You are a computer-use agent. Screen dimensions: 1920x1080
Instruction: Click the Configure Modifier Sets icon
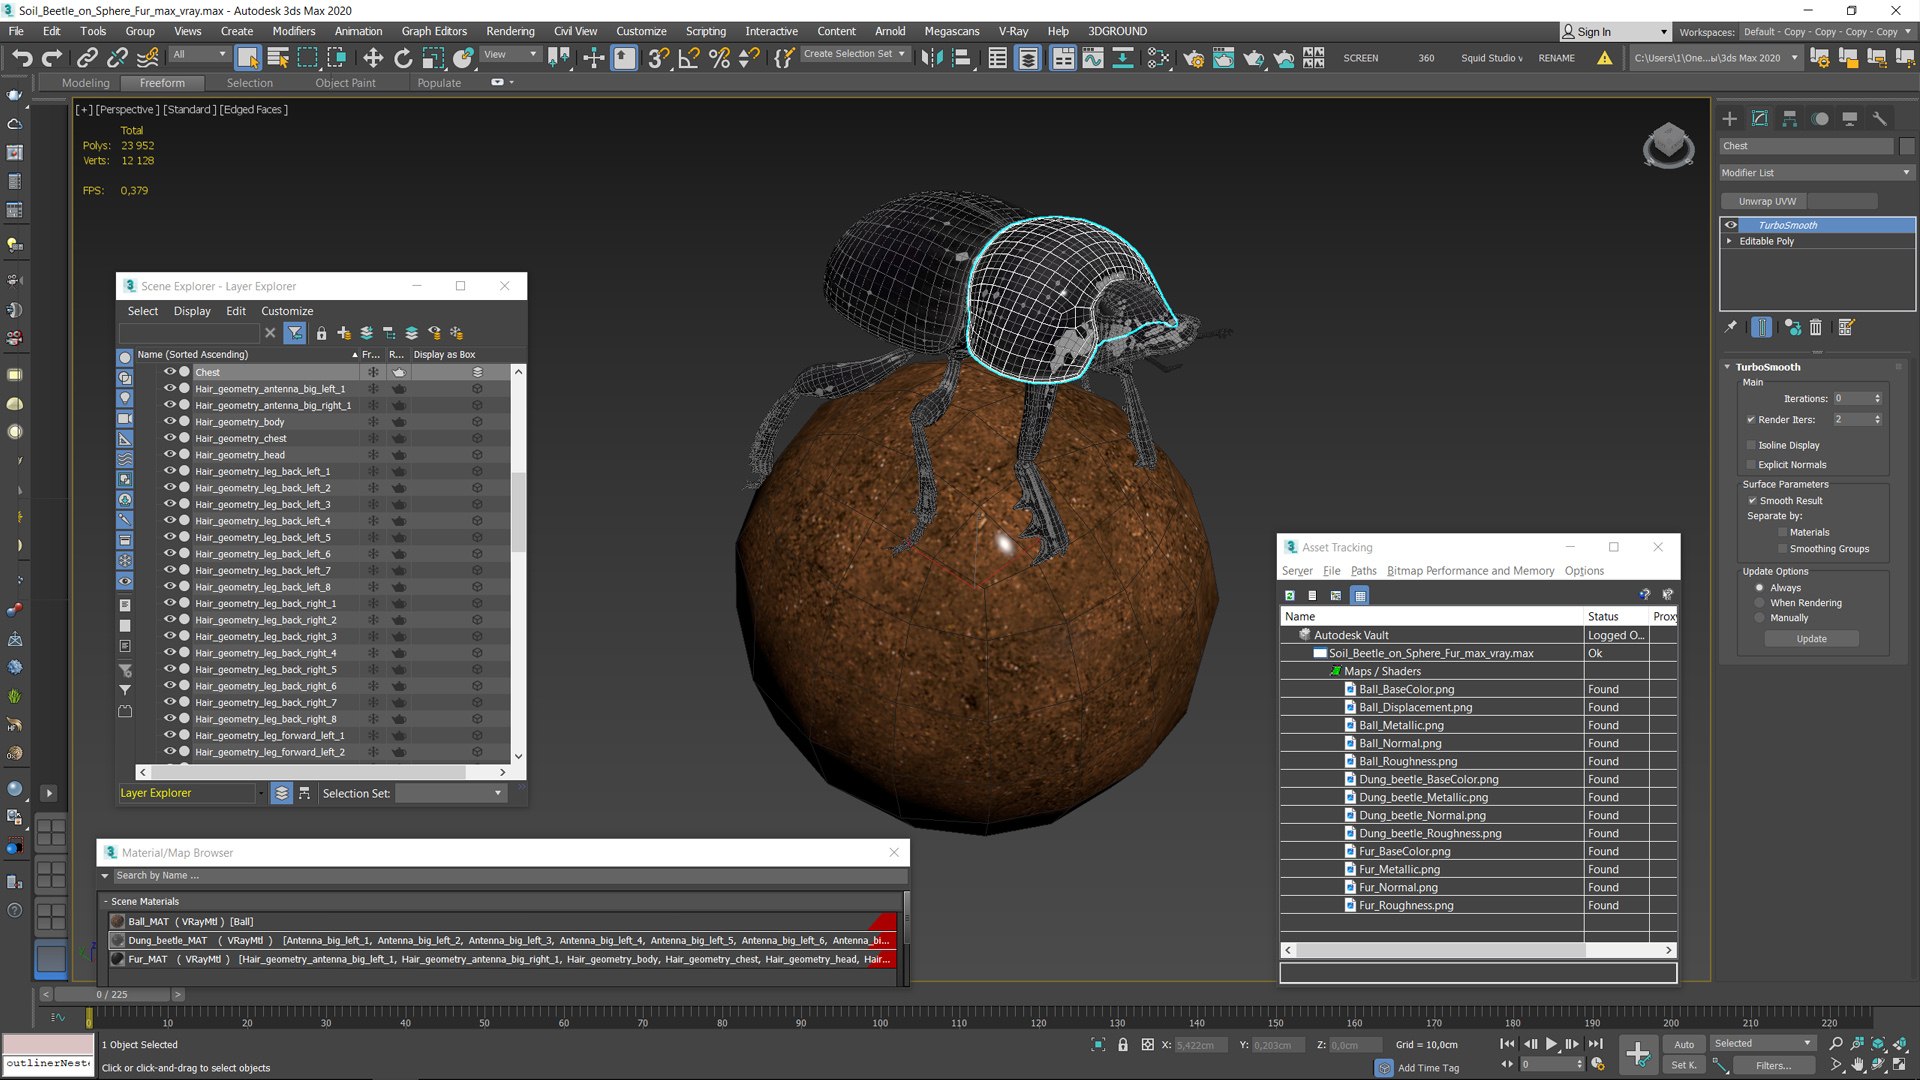1846,327
